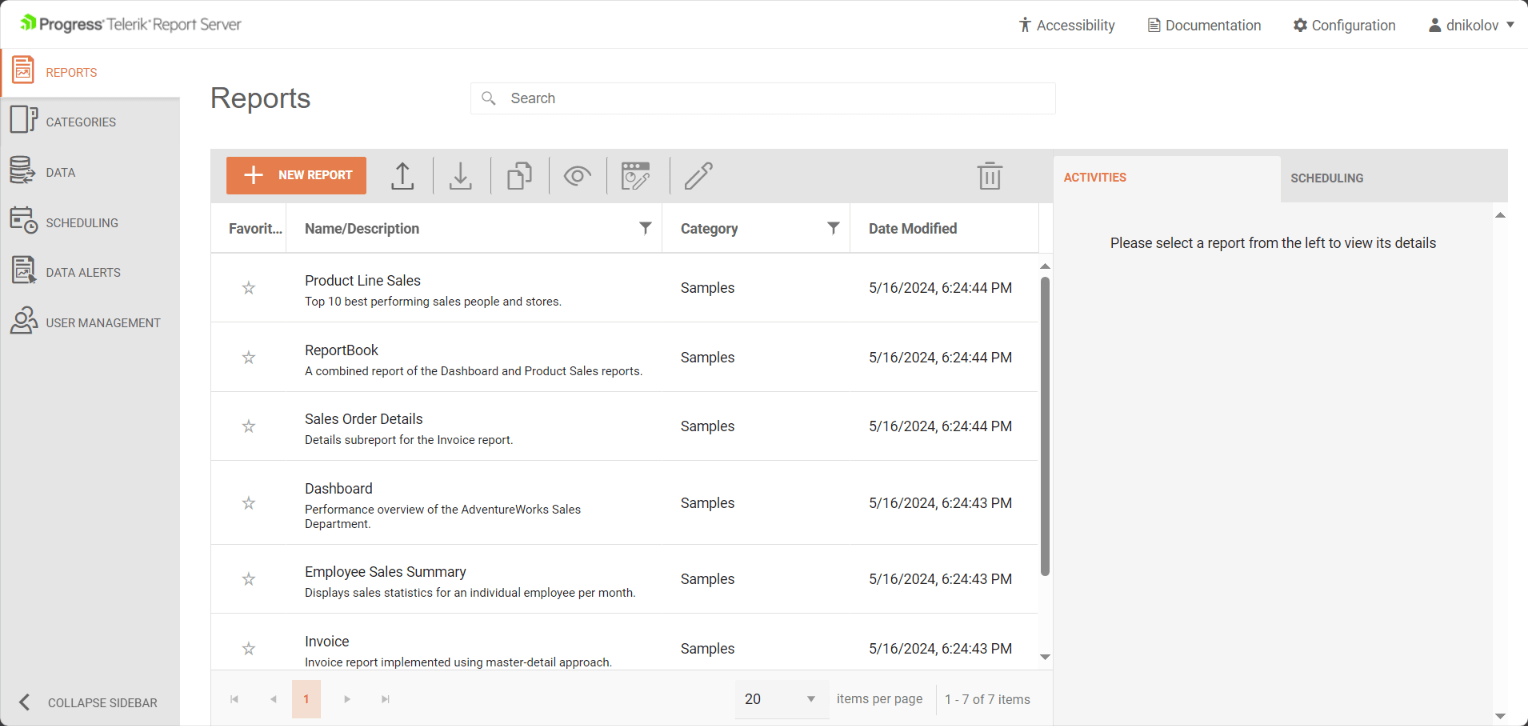The width and height of the screenshot is (1528, 726).
Task: Favorite the Invoice report
Action: click(248, 648)
